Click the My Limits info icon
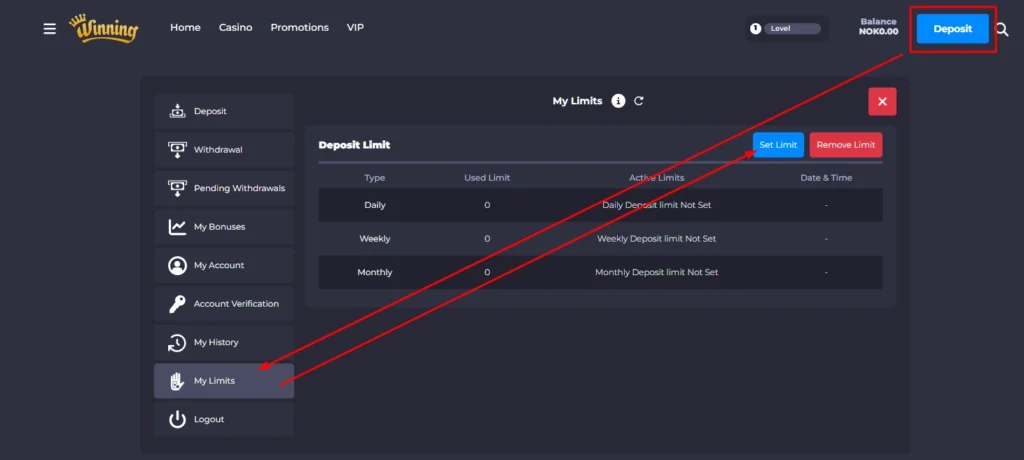The height and width of the screenshot is (460, 1024). coord(618,101)
